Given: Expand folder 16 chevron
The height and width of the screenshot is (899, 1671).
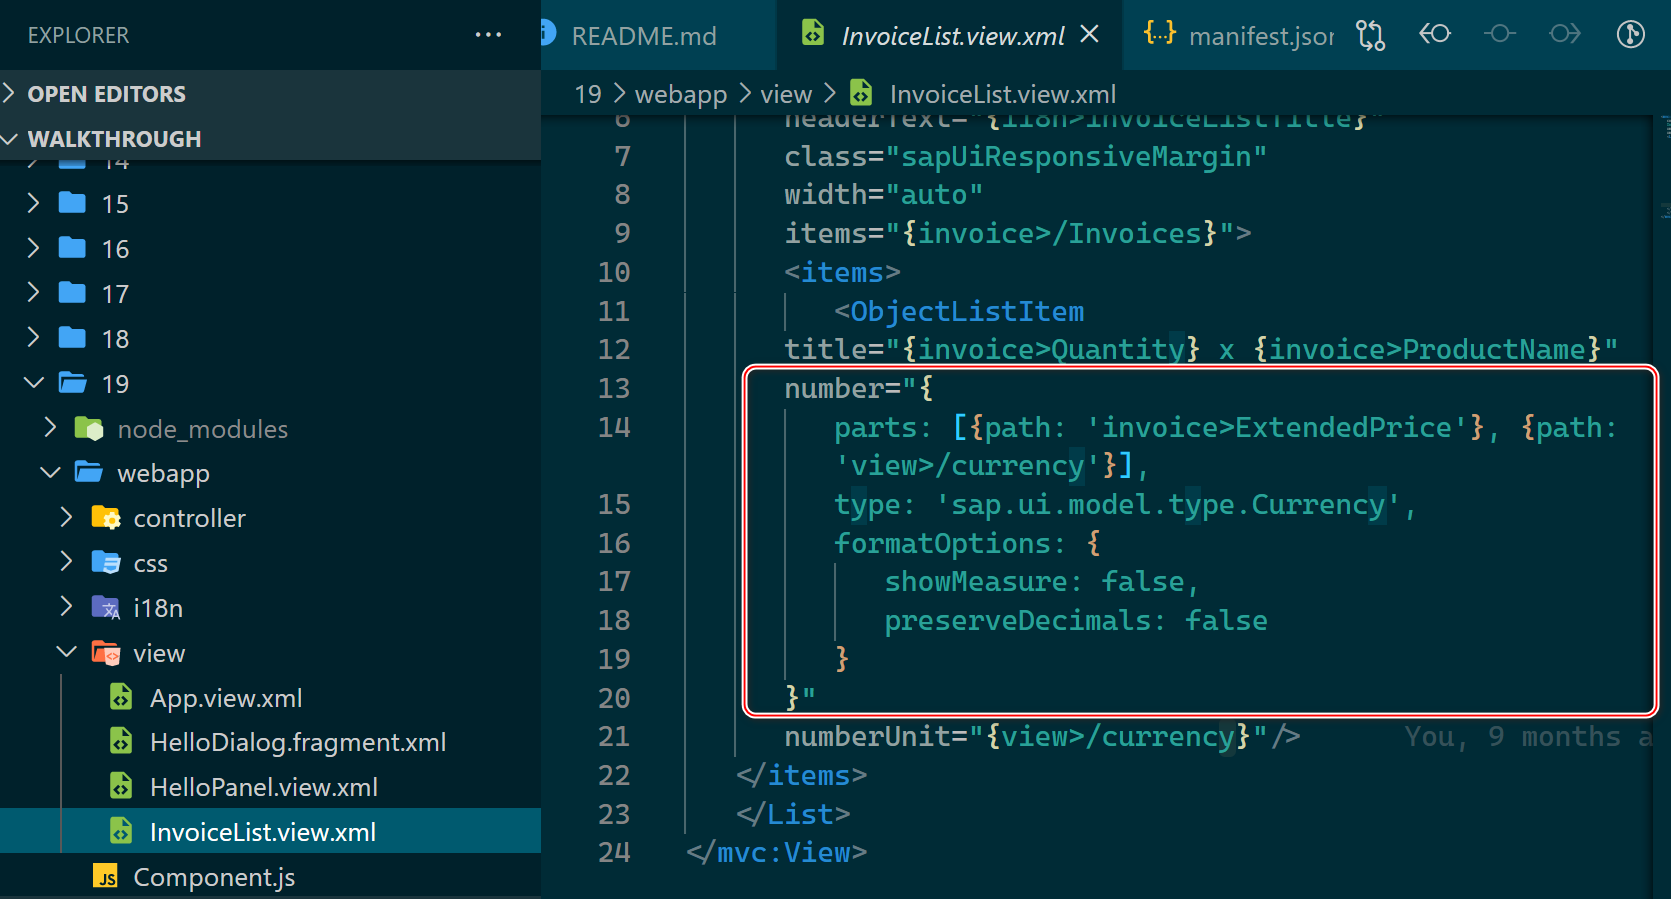Looking at the screenshot, I should [x=33, y=249].
